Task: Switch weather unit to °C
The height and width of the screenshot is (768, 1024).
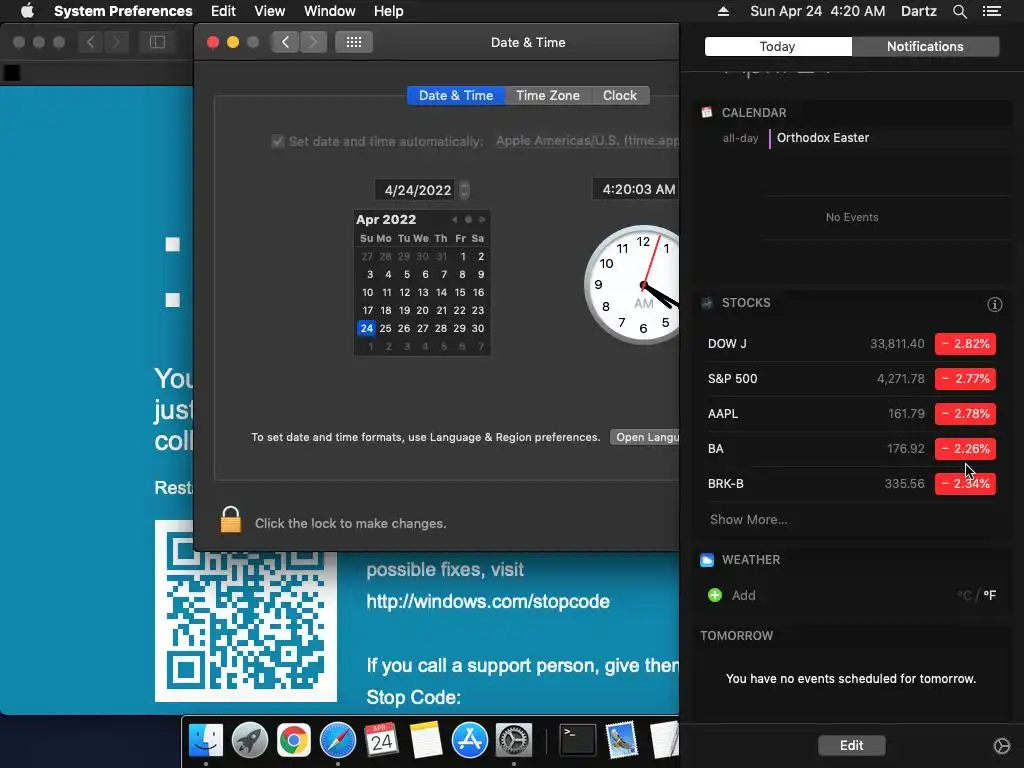Action: tap(964, 595)
